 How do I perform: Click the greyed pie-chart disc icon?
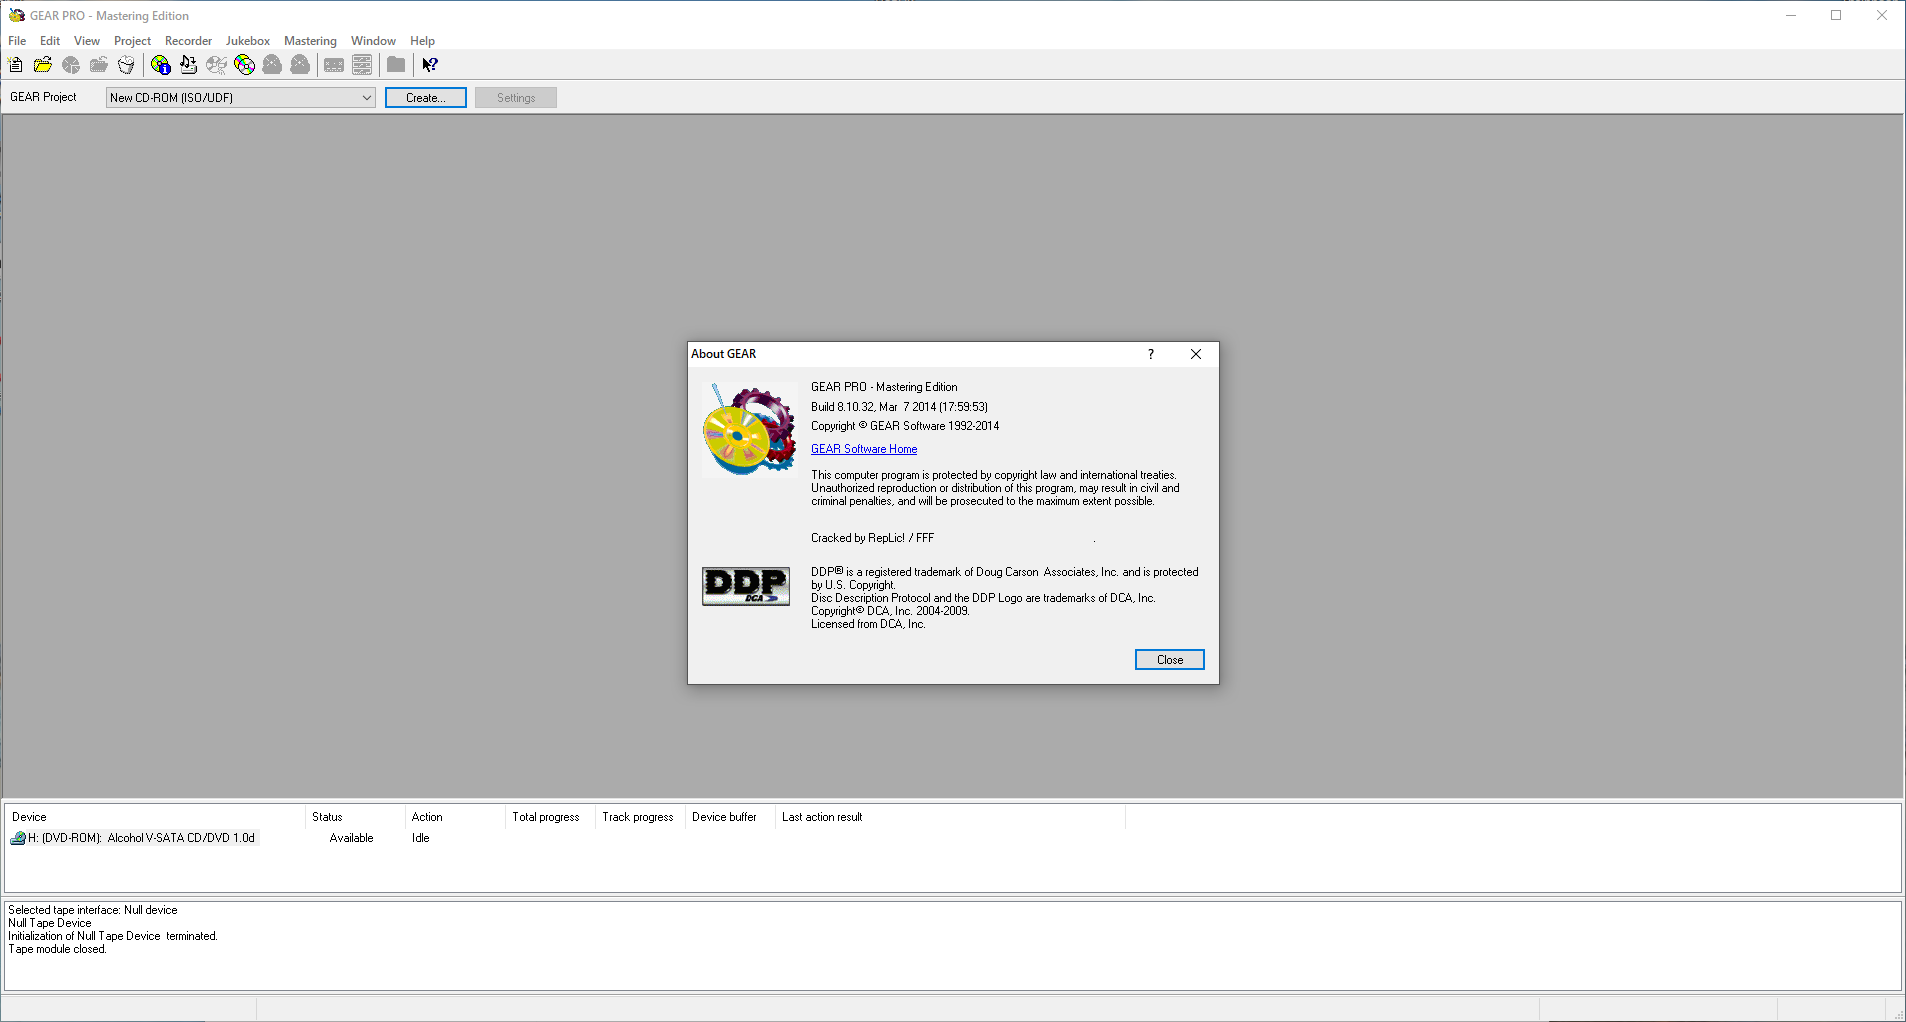71,65
